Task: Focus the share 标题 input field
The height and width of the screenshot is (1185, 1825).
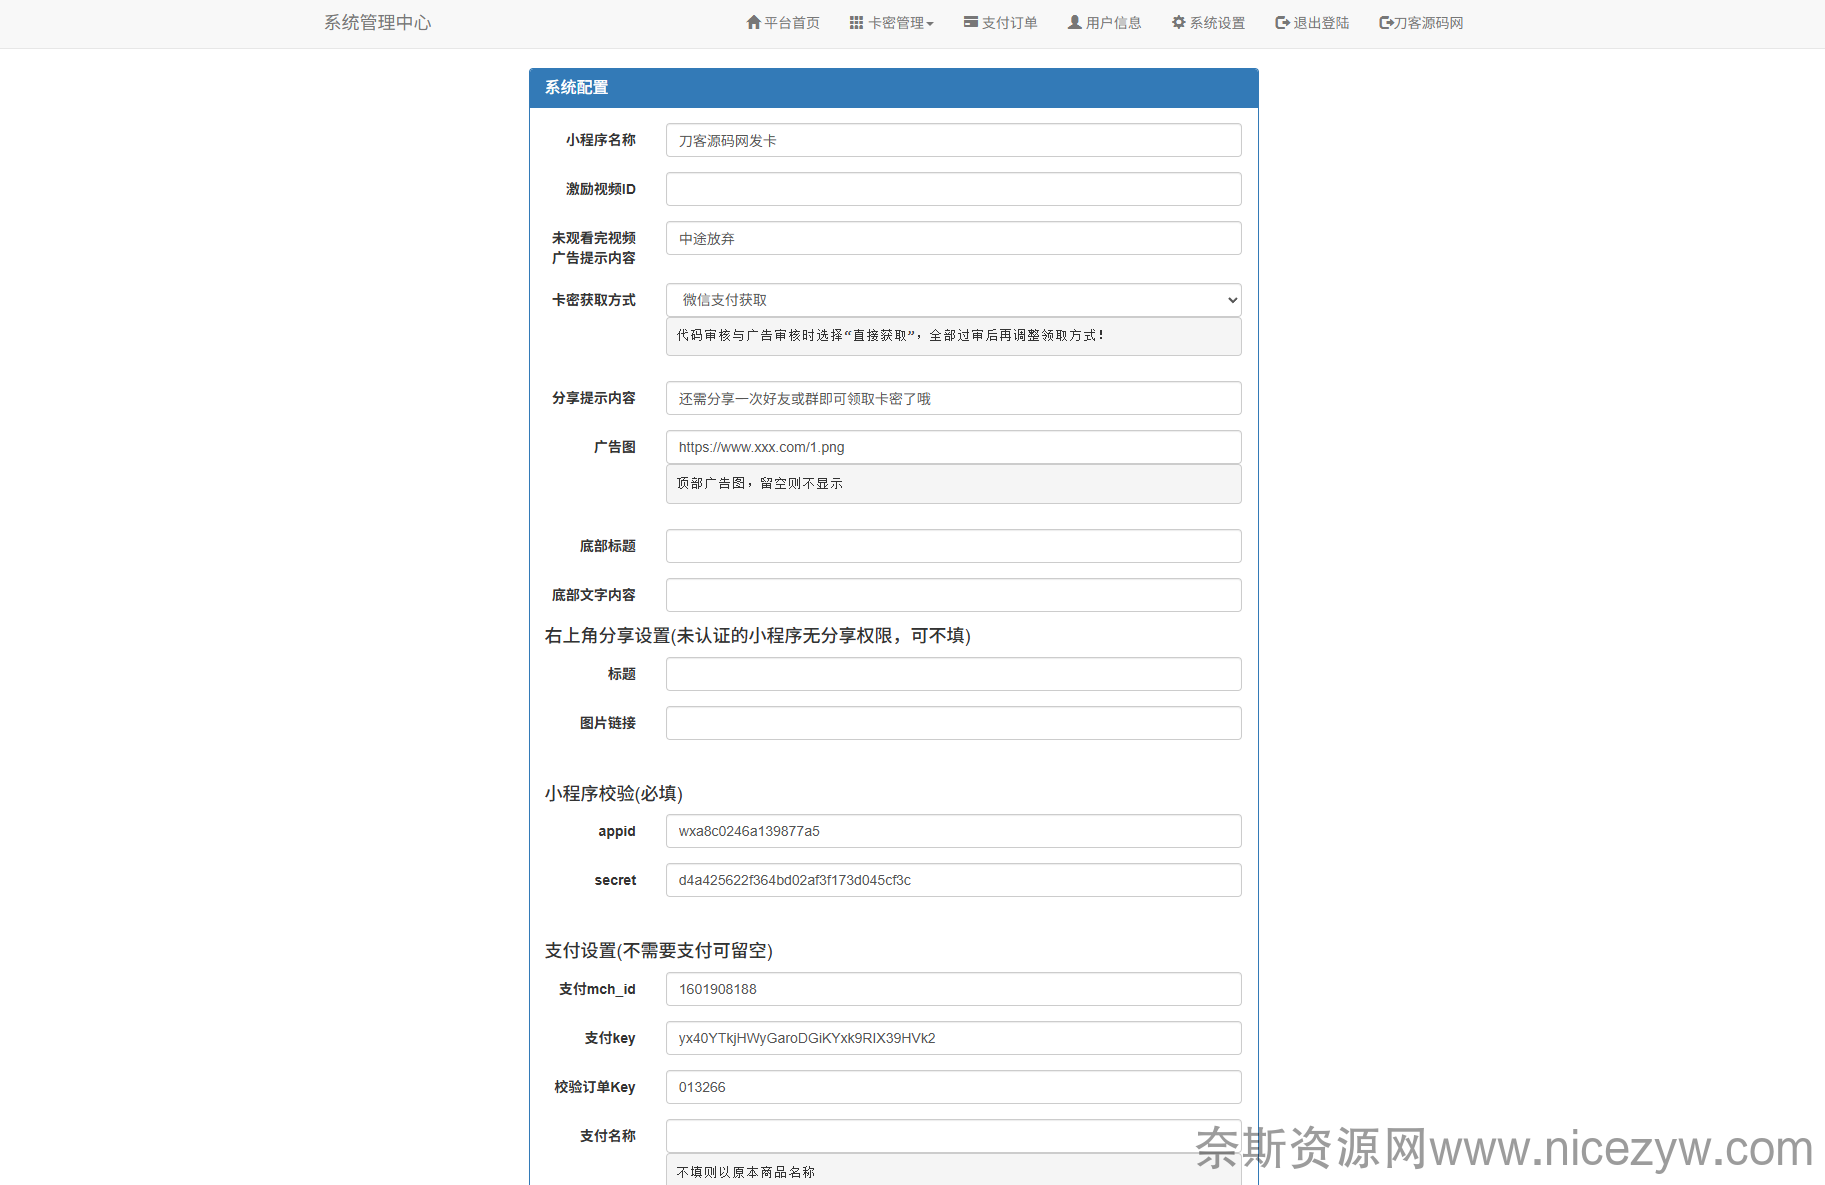Action: point(953,674)
